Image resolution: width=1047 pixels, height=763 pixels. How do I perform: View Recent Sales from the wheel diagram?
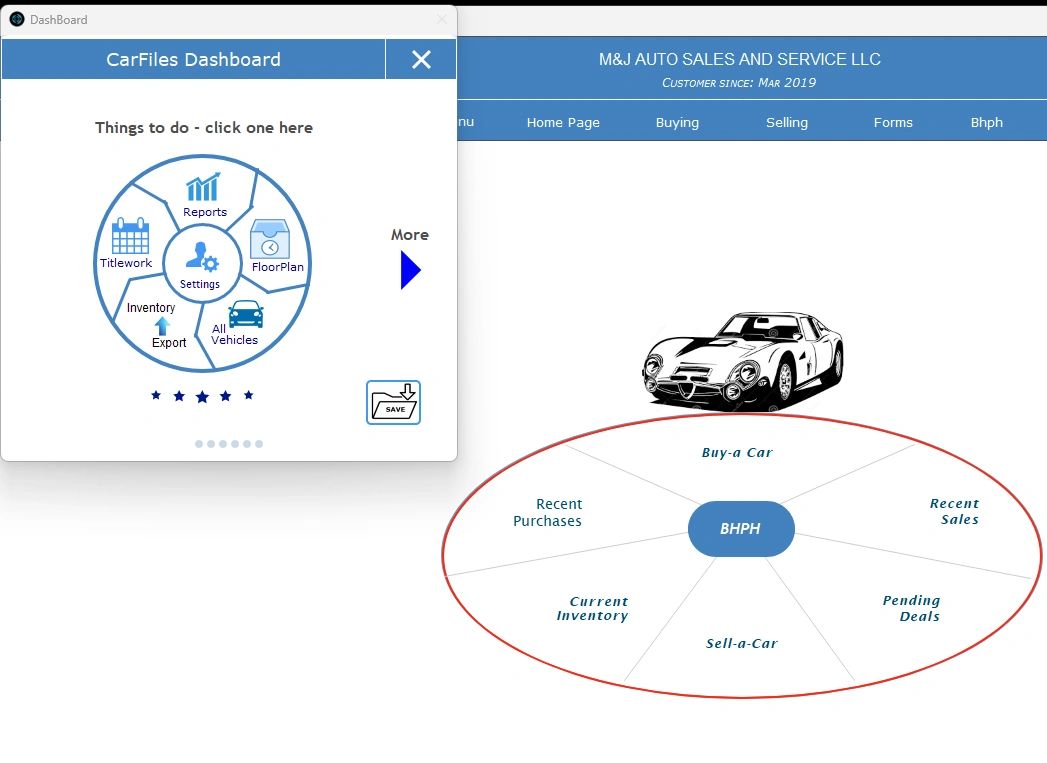point(955,511)
